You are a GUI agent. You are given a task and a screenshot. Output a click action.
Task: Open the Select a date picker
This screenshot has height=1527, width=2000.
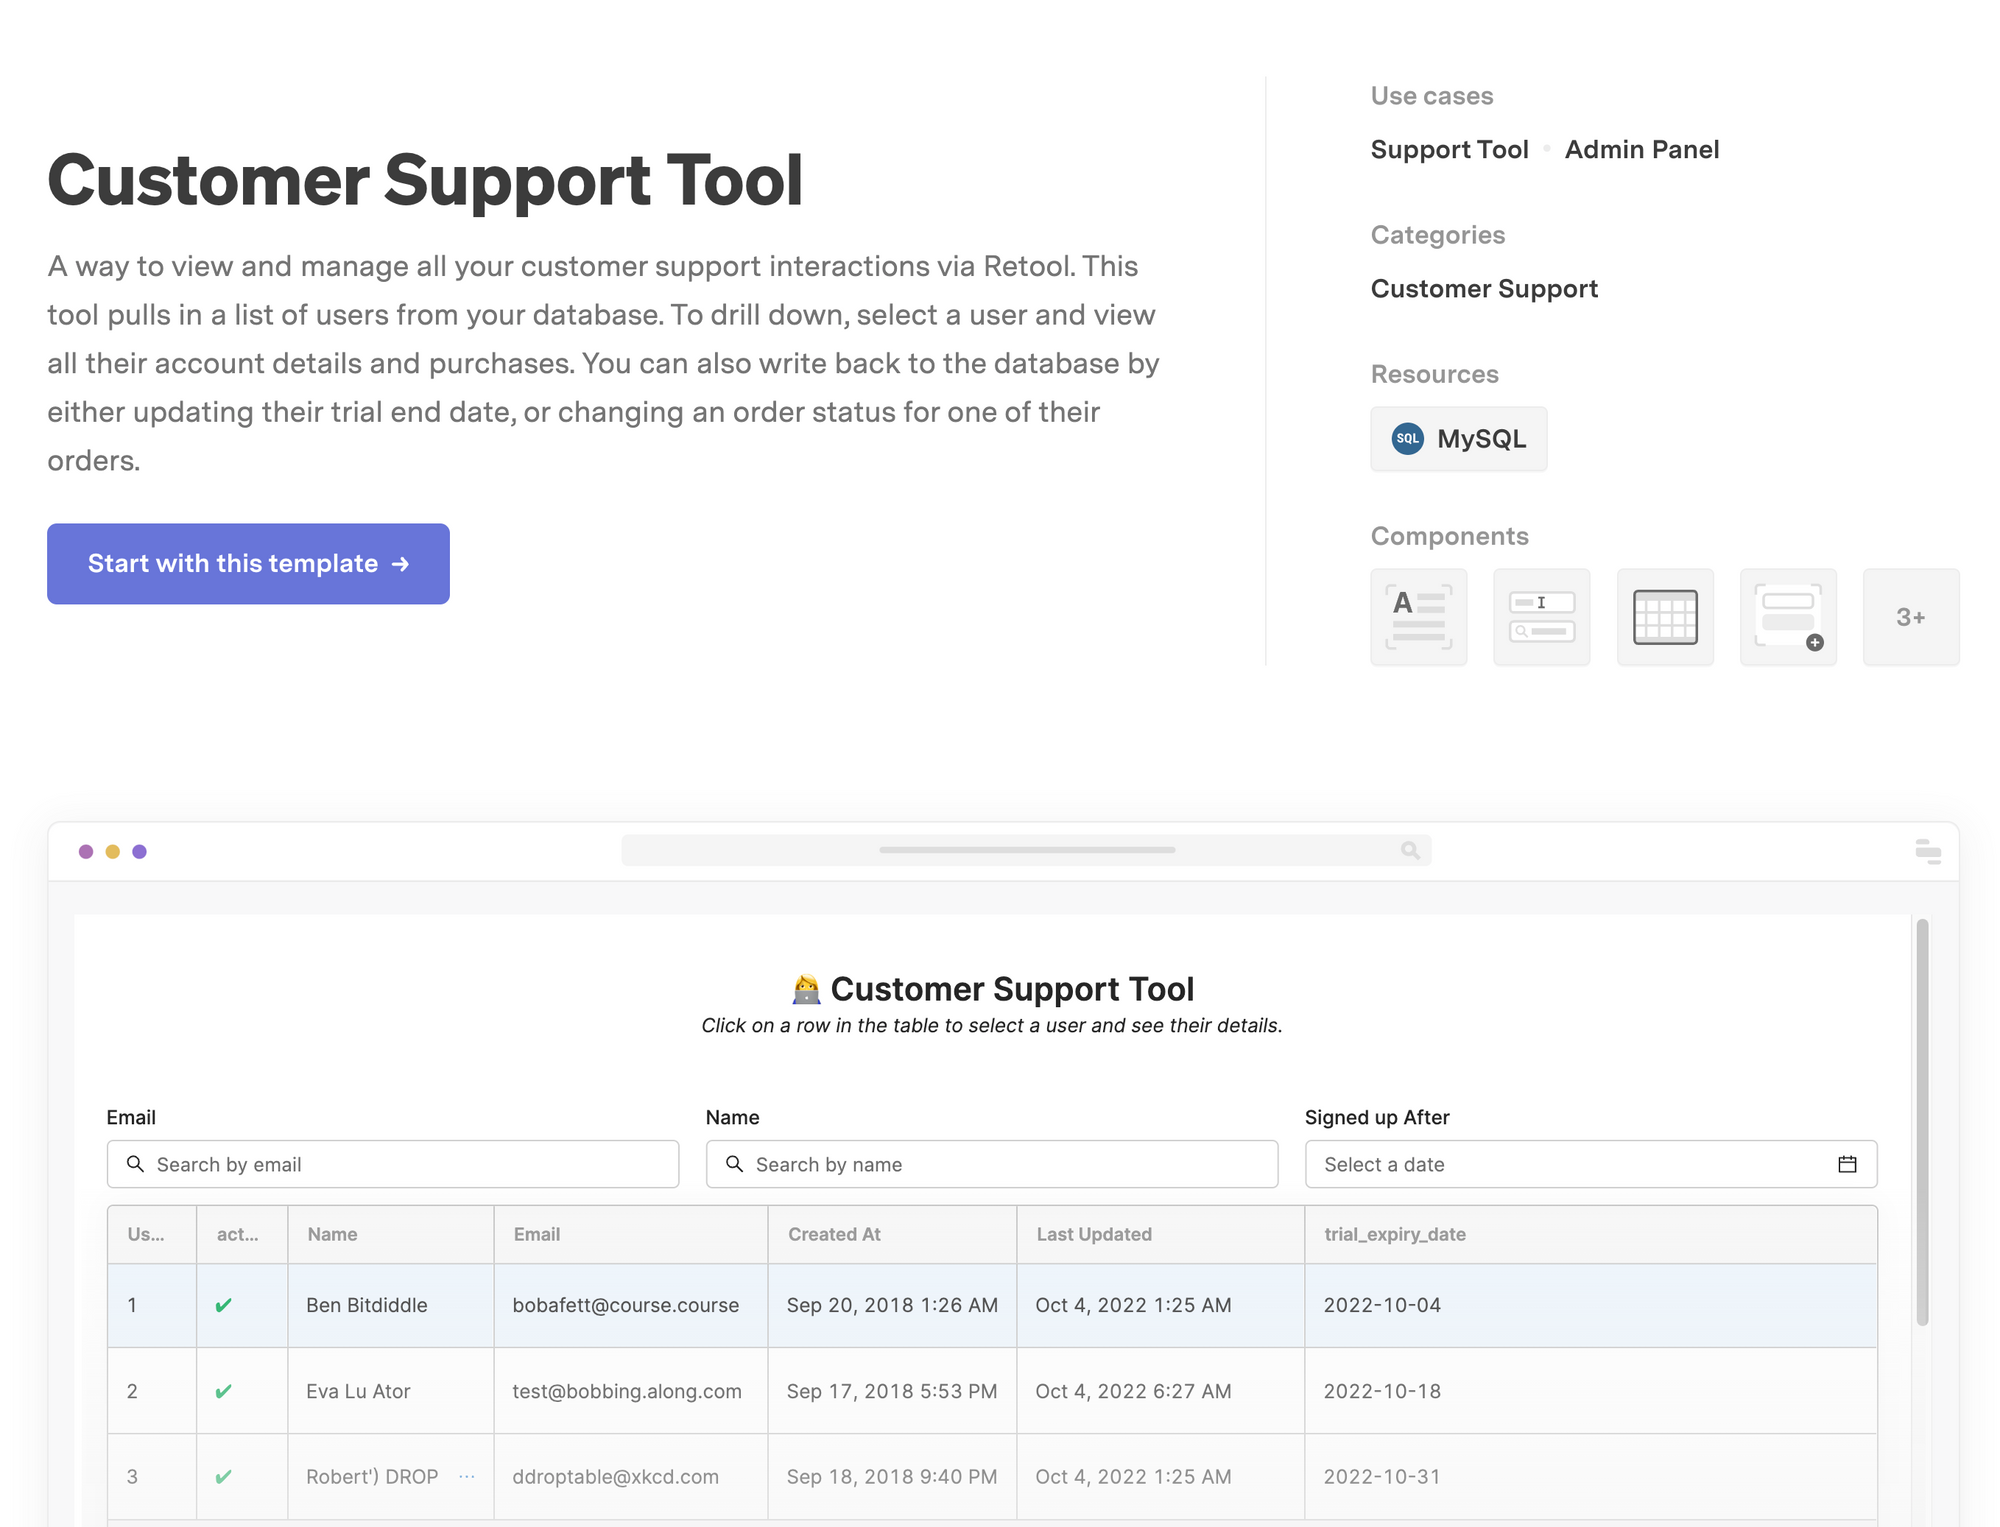click(x=1591, y=1164)
